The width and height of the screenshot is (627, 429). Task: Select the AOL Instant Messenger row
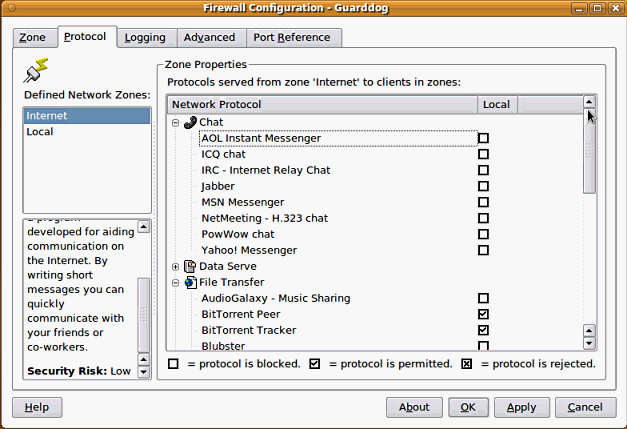pos(338,138)
